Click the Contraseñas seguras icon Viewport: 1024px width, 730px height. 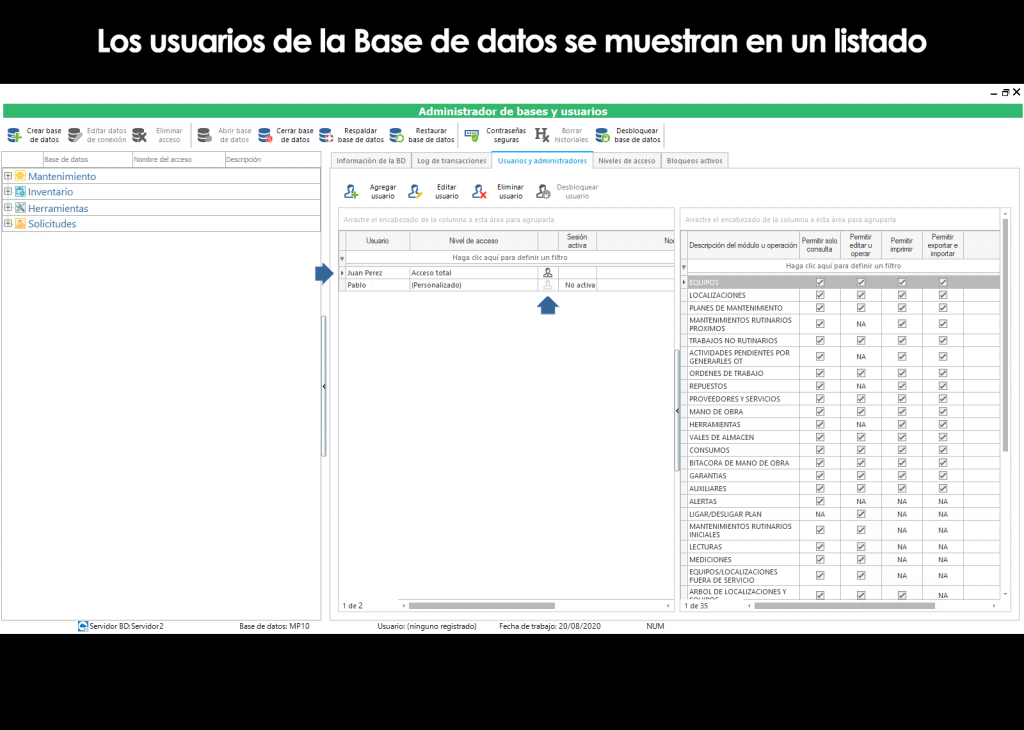(470, 135)
